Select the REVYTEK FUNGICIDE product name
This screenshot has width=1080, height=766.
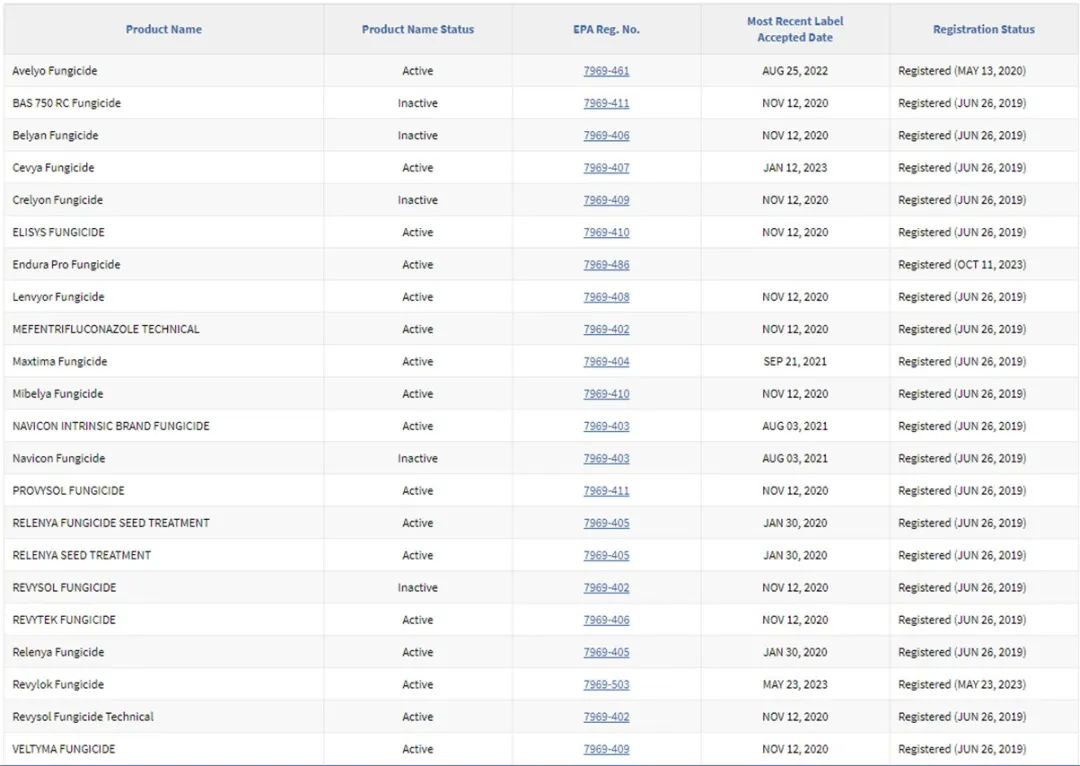pyautogui.click(x=64, y=620)
